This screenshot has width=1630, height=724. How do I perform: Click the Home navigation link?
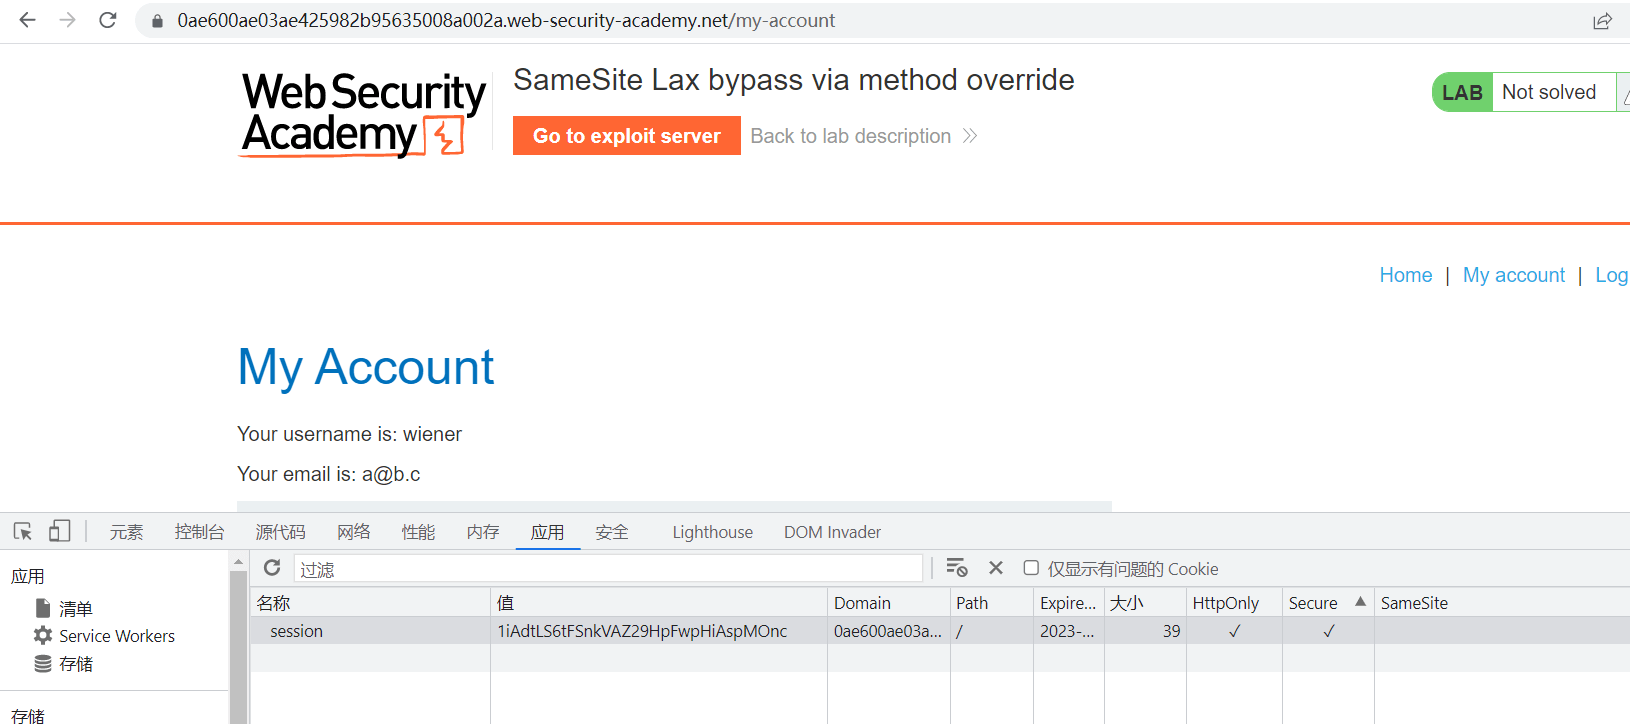pos(1405,275)
